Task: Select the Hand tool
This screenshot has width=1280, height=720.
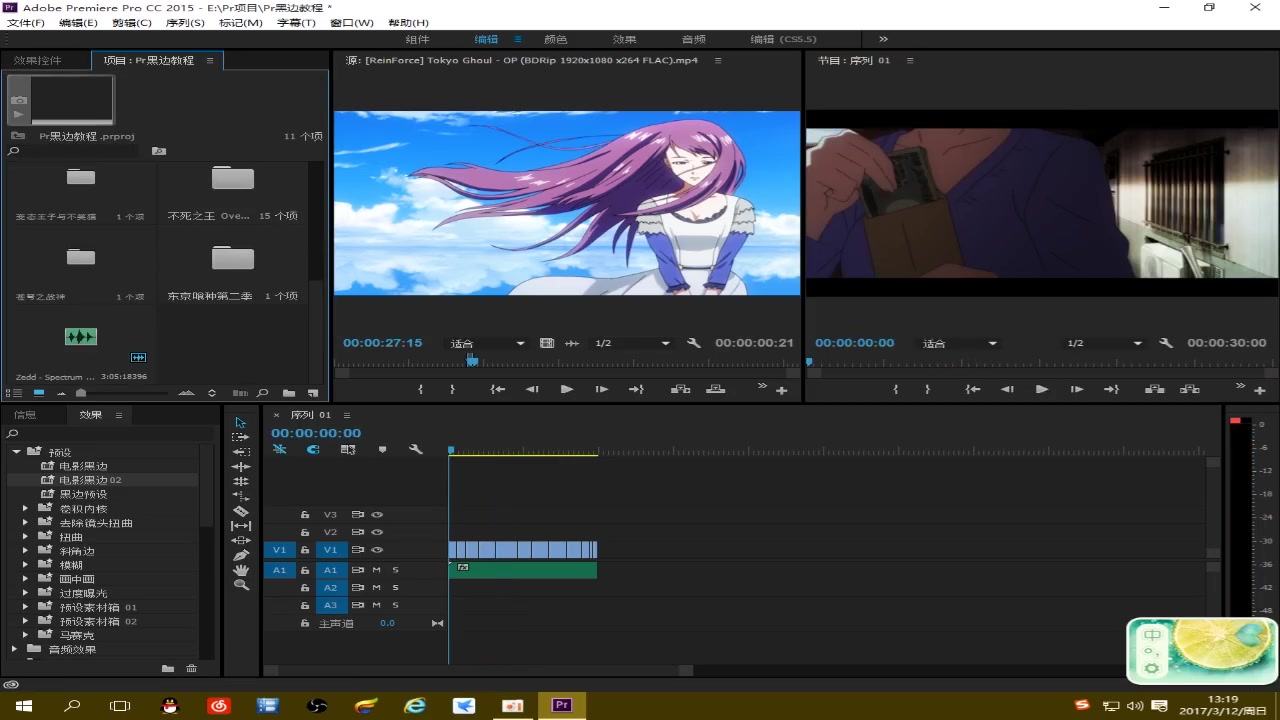Action: tap(241, 570)
